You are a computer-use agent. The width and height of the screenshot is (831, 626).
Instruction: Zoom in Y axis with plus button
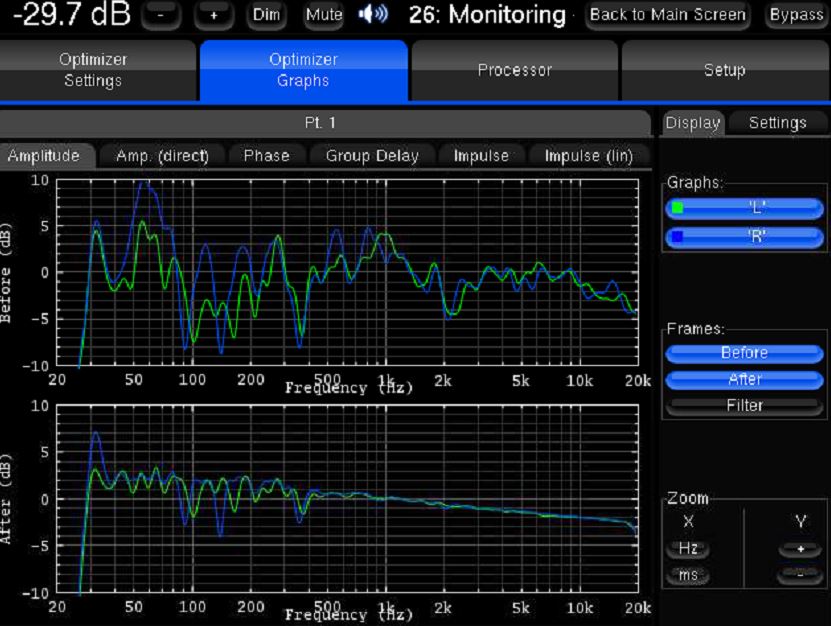tap(799, 550)
